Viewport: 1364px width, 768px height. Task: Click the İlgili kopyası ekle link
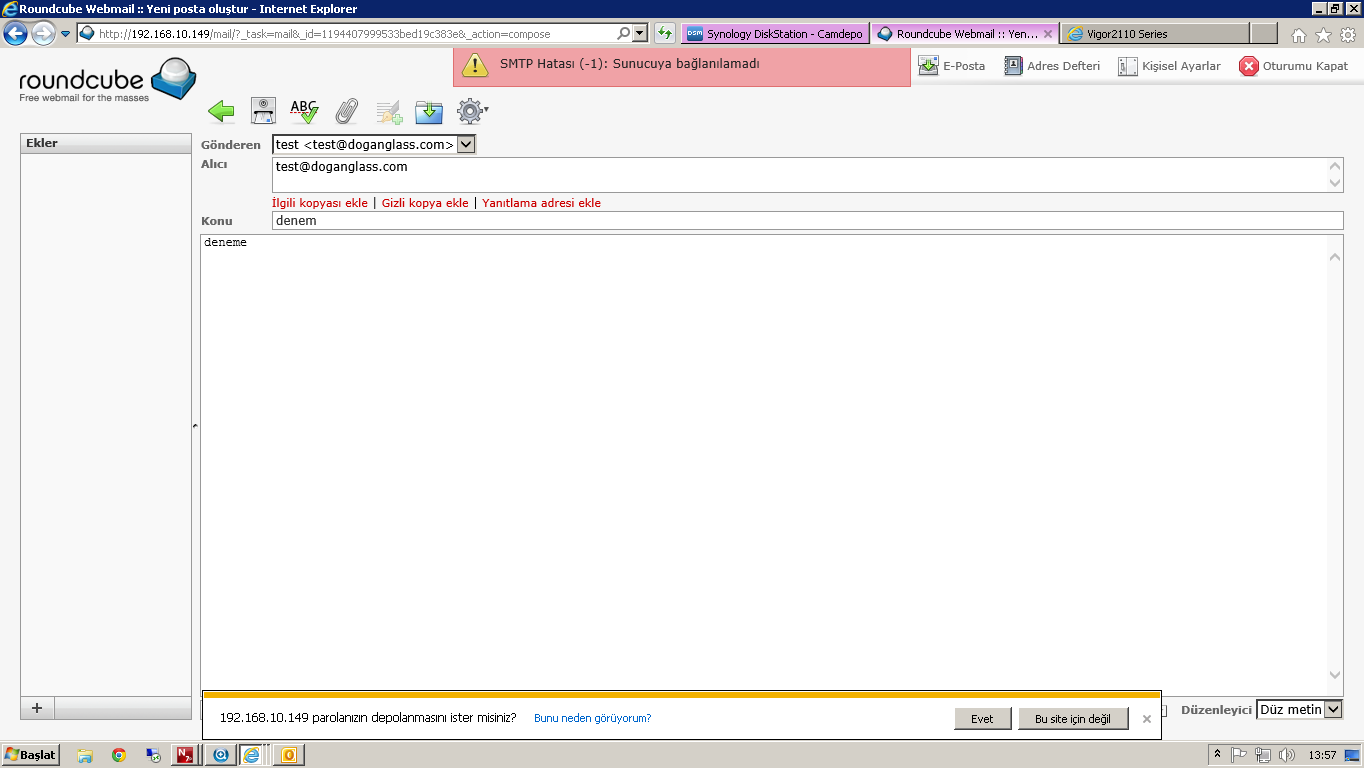pyautogui.click(x=320, y=203)
